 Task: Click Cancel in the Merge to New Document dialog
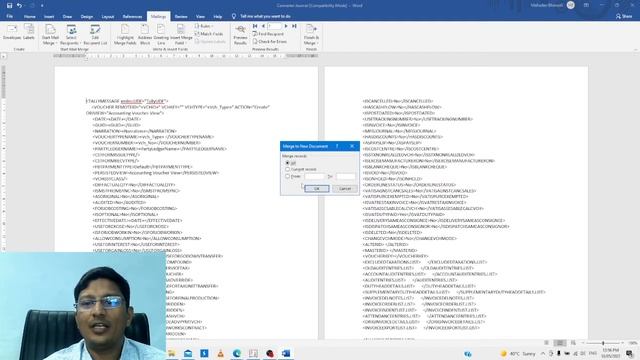point(345,189)
